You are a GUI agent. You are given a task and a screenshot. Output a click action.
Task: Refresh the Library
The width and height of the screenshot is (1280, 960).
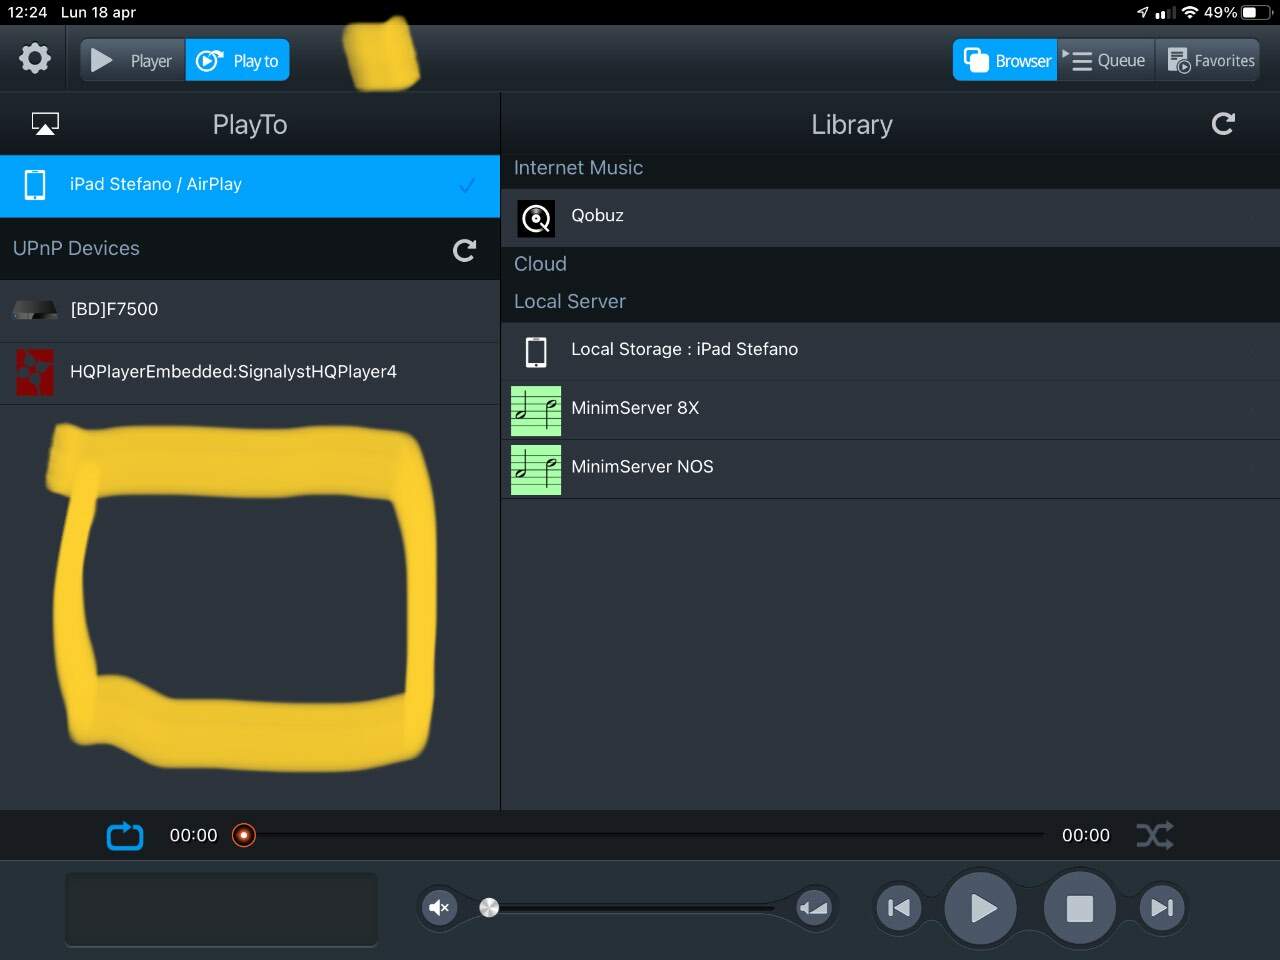pos(1223,124)
